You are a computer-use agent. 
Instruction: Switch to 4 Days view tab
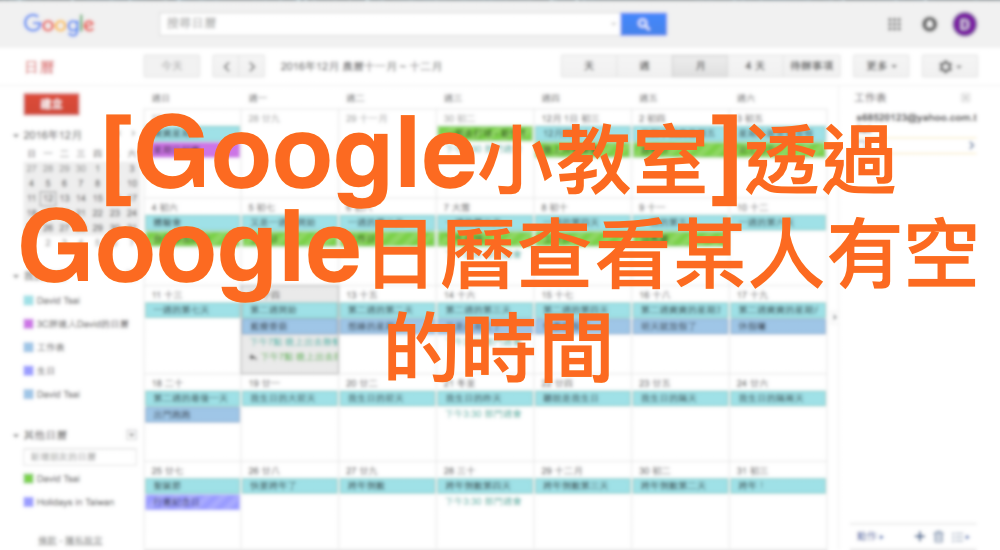(x=754, y=66)
